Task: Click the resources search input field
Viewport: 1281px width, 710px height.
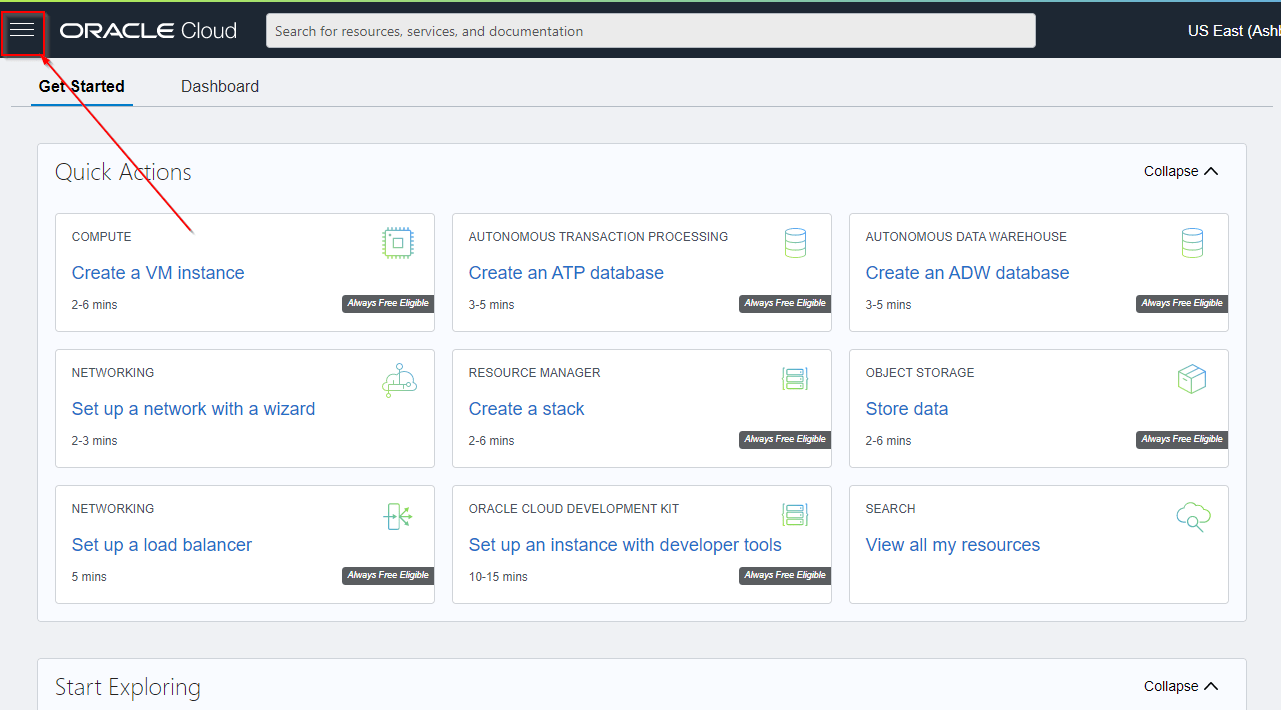Action: click(x=650, y=31)
